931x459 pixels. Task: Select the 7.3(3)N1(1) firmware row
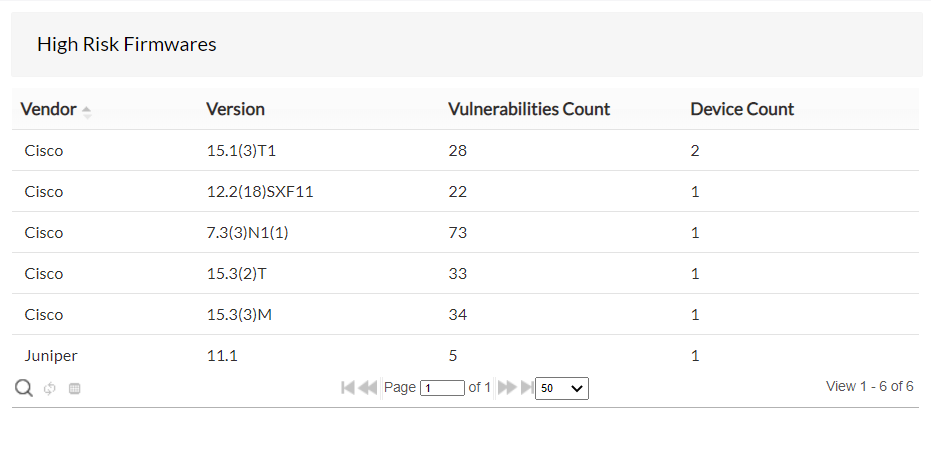[x=247, y=233]
